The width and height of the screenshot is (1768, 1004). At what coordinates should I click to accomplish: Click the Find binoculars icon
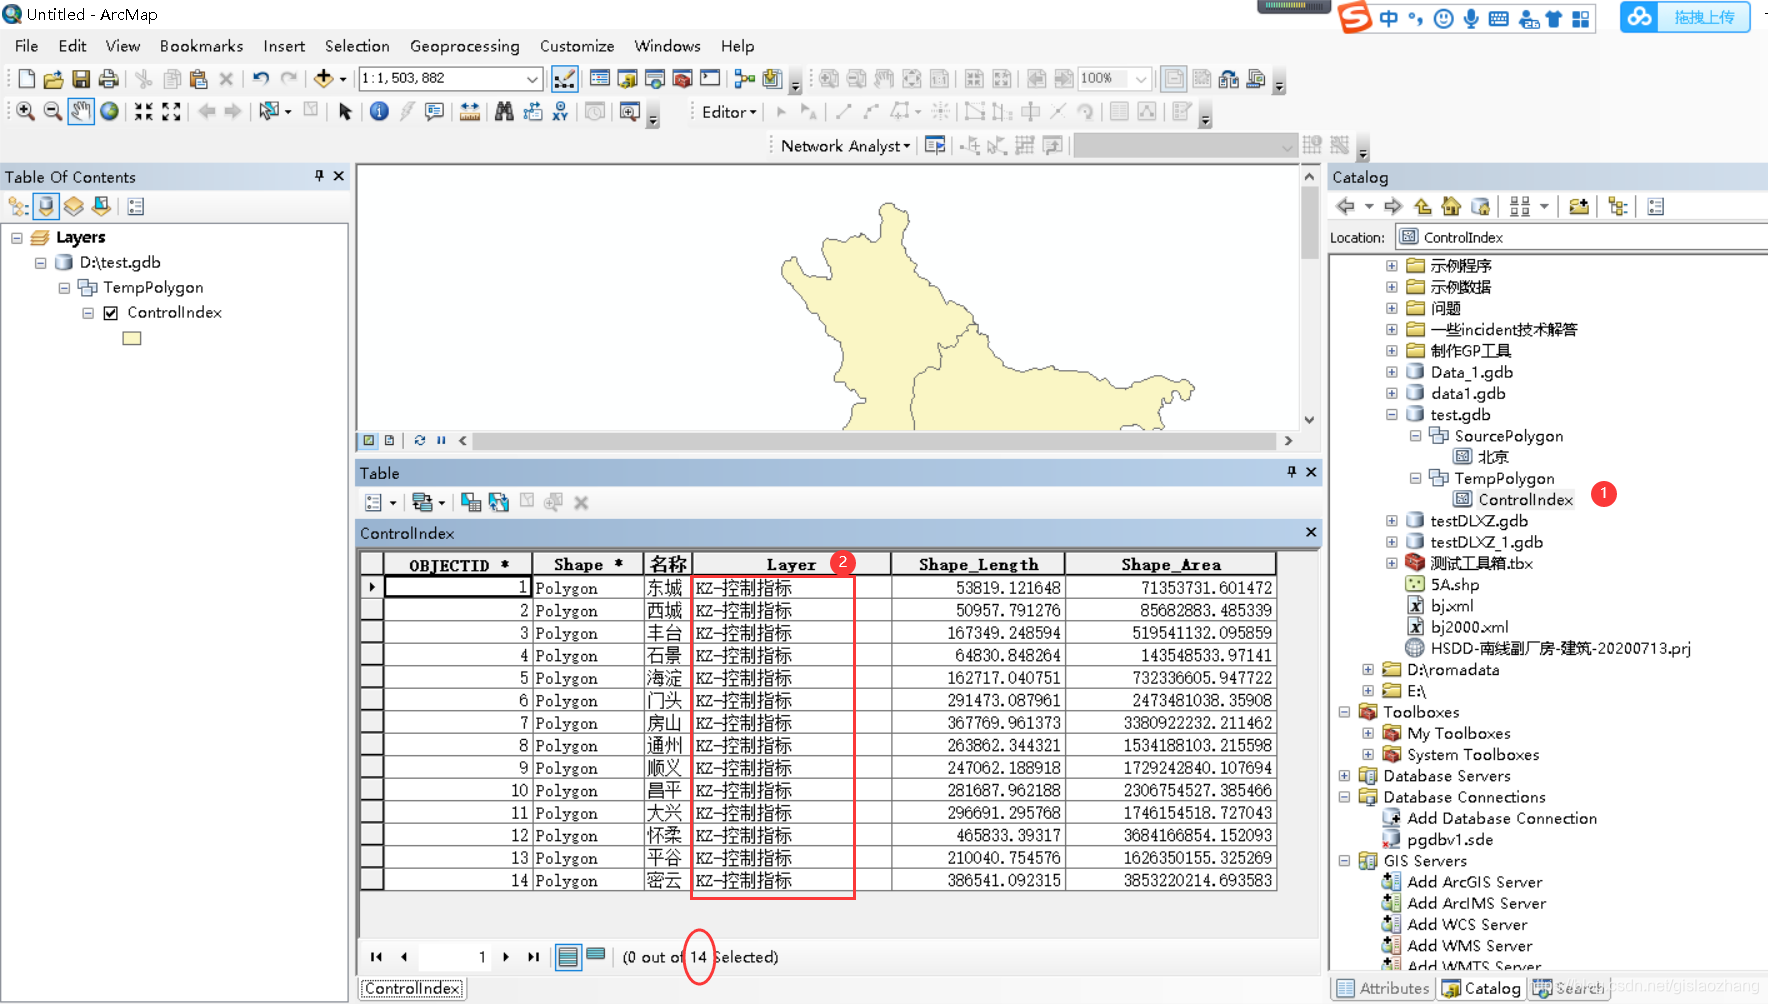(x=504, y=111)
